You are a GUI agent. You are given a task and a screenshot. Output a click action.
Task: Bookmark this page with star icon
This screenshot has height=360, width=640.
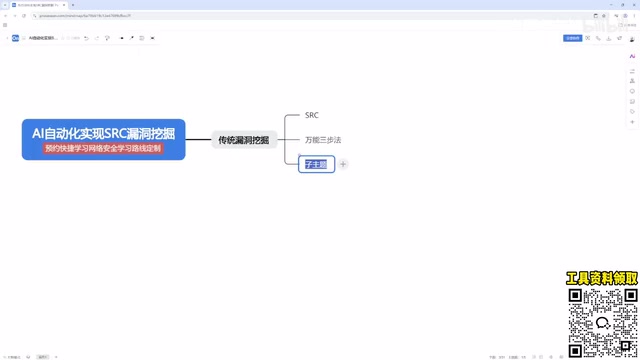tap(604, 16)
